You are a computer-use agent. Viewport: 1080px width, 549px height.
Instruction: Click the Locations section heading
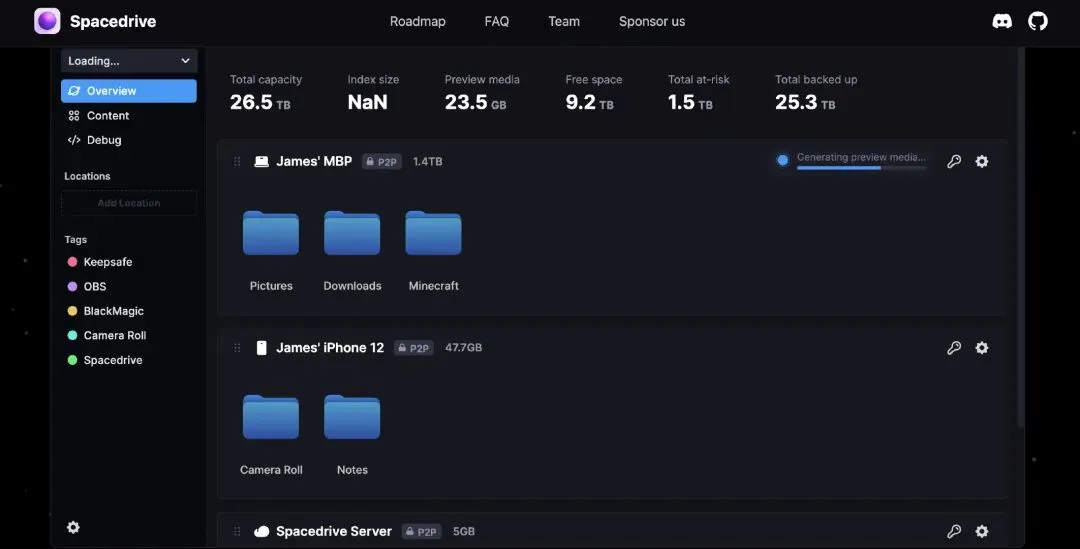point(87,176)
